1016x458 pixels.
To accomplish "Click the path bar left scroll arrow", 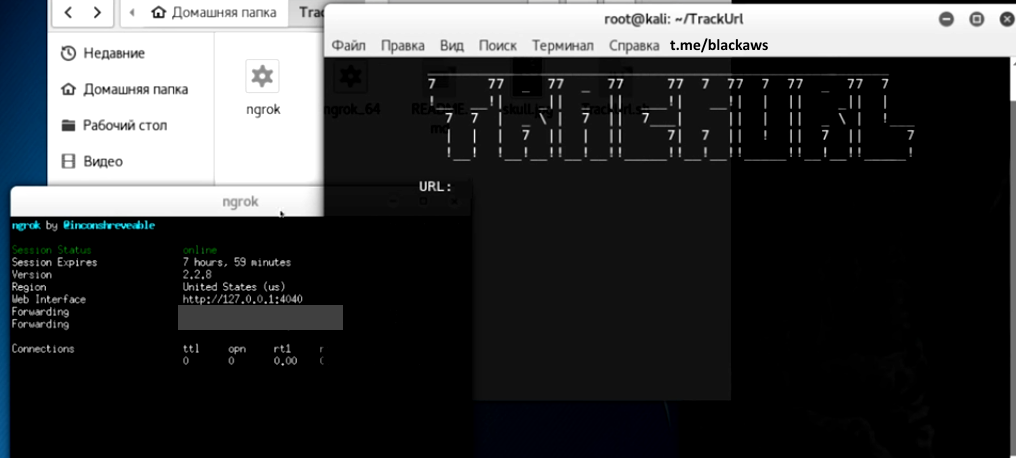I will point(133,13).
